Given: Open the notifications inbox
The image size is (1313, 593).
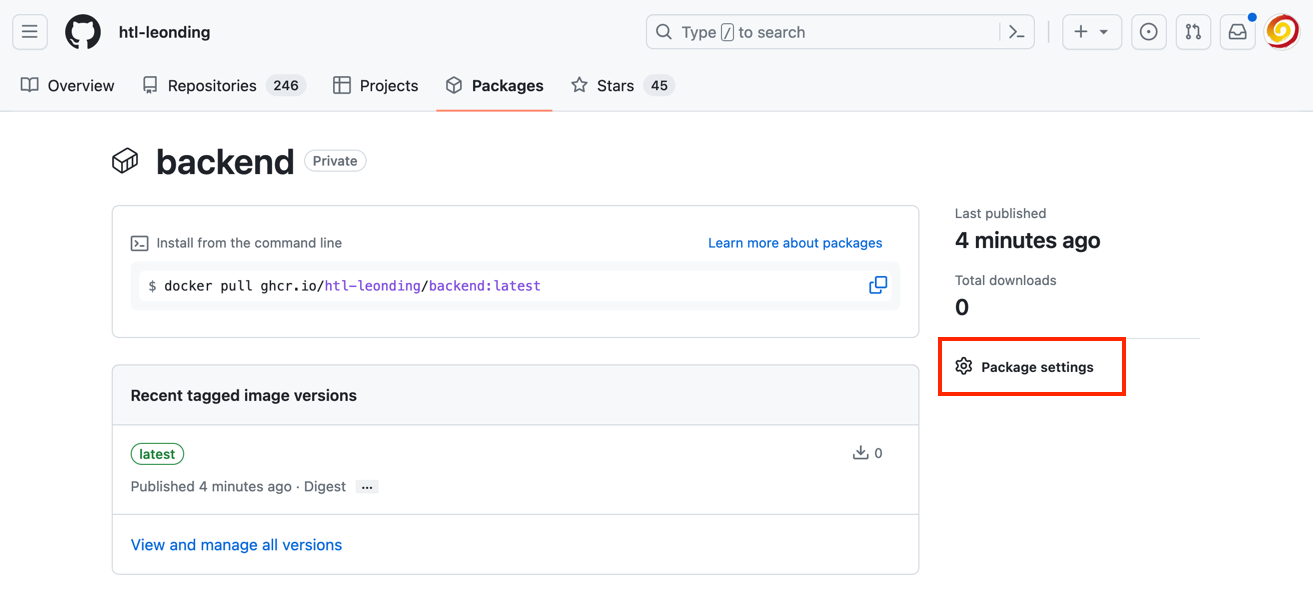Looking at the screenshot, I should pyautogui.click(x=1238, y=32).
